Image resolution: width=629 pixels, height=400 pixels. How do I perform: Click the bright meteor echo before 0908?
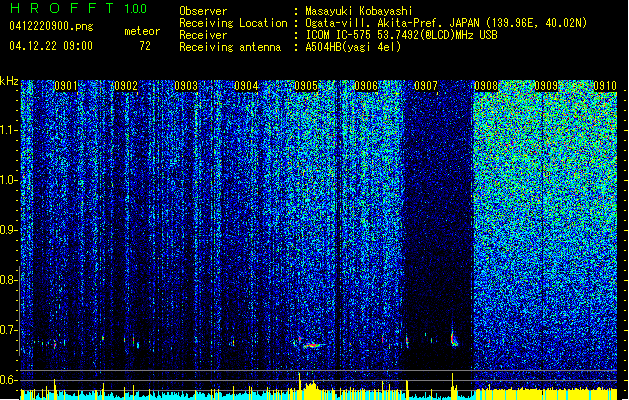pyautogui.click(x=454, y=338)
